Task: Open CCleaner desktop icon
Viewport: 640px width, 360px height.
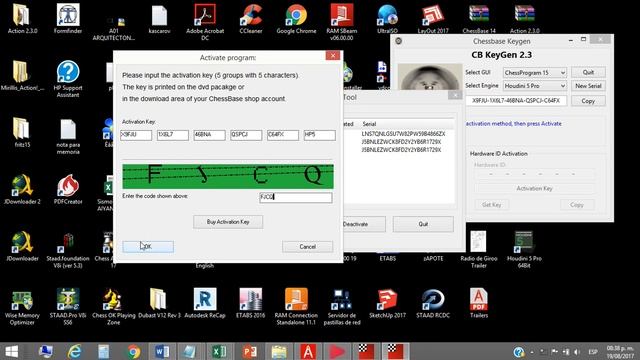Action: [x=251, y=19]
